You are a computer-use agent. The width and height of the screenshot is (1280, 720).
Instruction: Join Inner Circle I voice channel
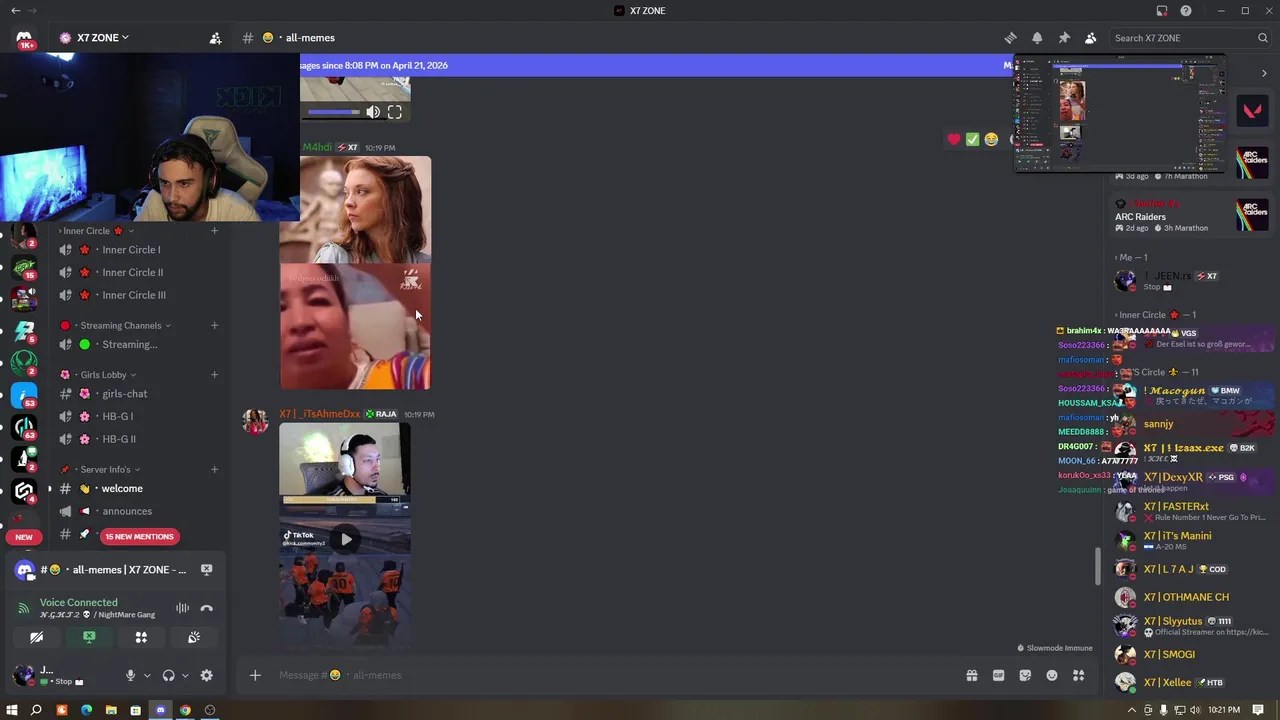(130, 250)
